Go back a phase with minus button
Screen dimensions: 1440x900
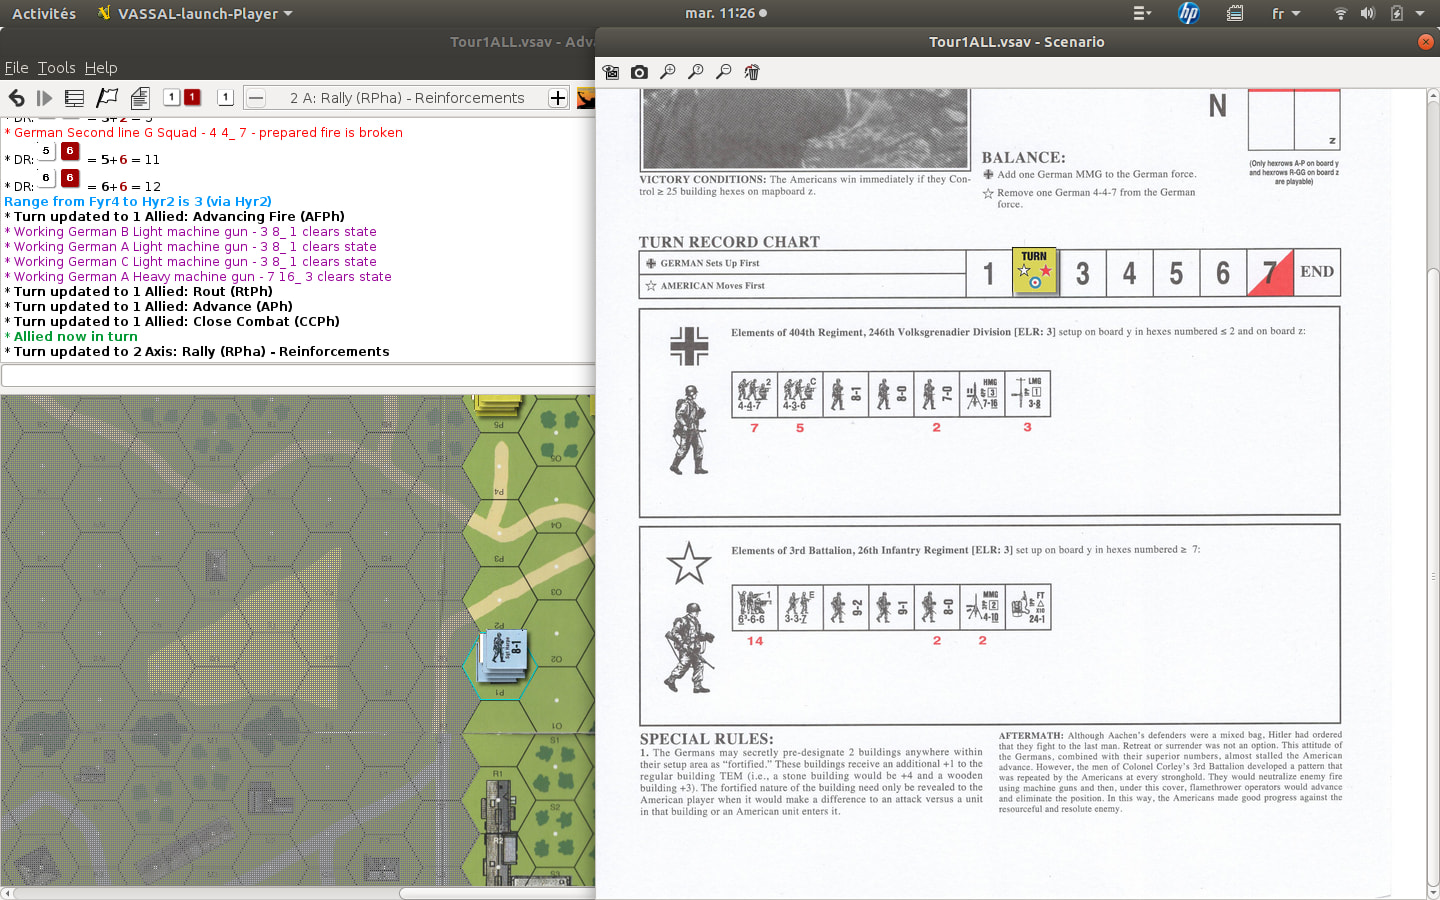pyautogui.click(x=256, y=98)
